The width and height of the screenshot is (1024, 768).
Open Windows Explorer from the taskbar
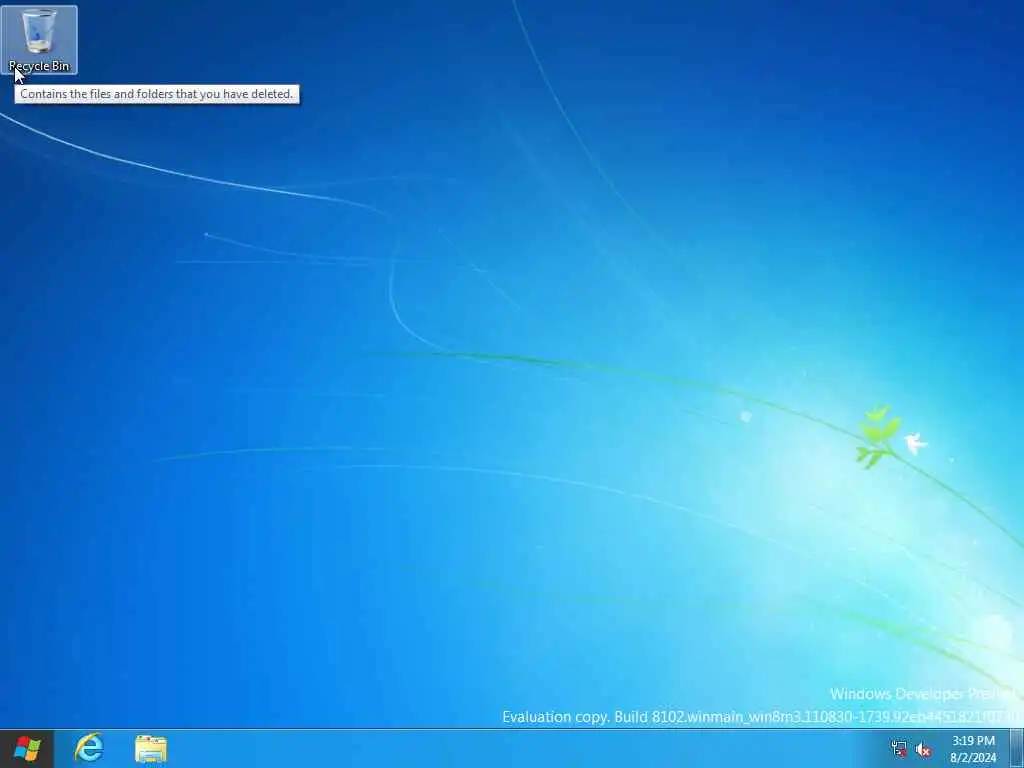[x=151, y=749]
